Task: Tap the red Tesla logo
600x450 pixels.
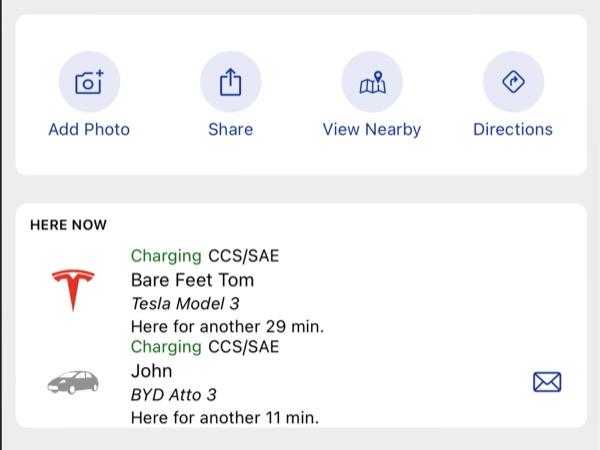Action: point(73,290)
